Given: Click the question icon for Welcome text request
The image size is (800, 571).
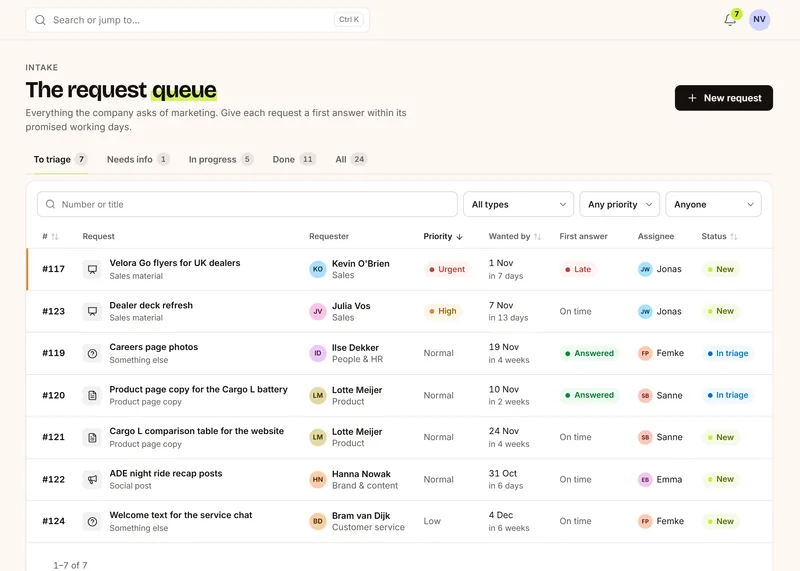Looking at the screenshot, I should tap(92, 521).
